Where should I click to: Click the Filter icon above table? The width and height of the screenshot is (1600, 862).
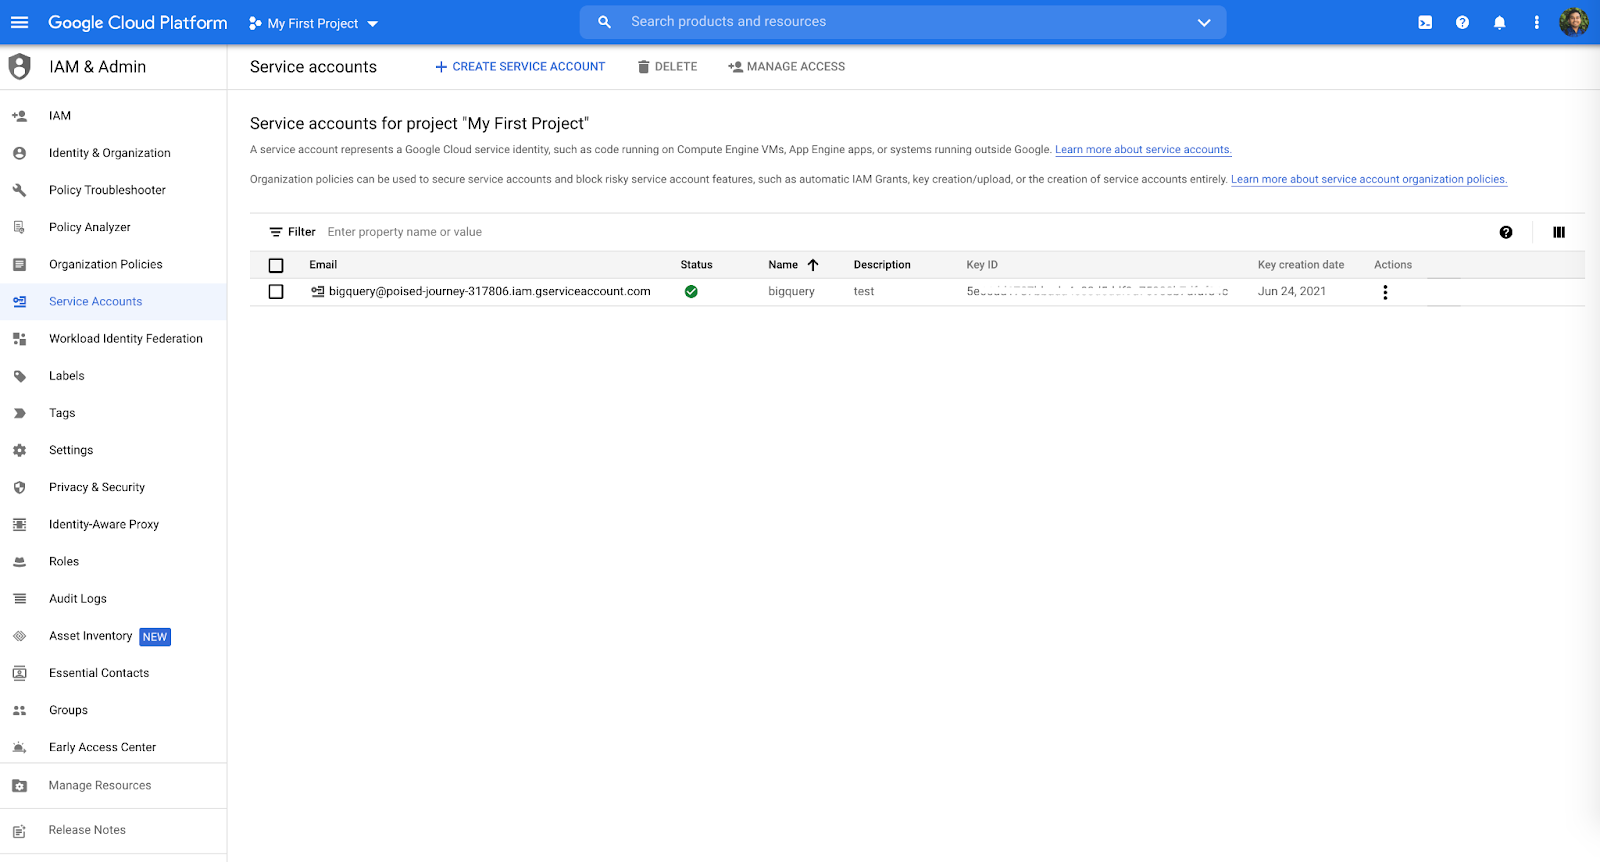(276, 232)
